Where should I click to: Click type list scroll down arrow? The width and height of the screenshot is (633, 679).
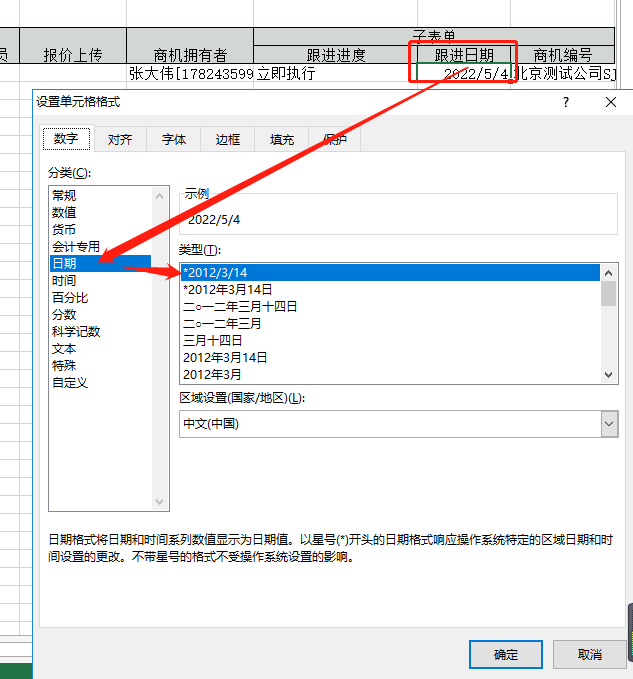pyautogui.click(x=608, y=375)
